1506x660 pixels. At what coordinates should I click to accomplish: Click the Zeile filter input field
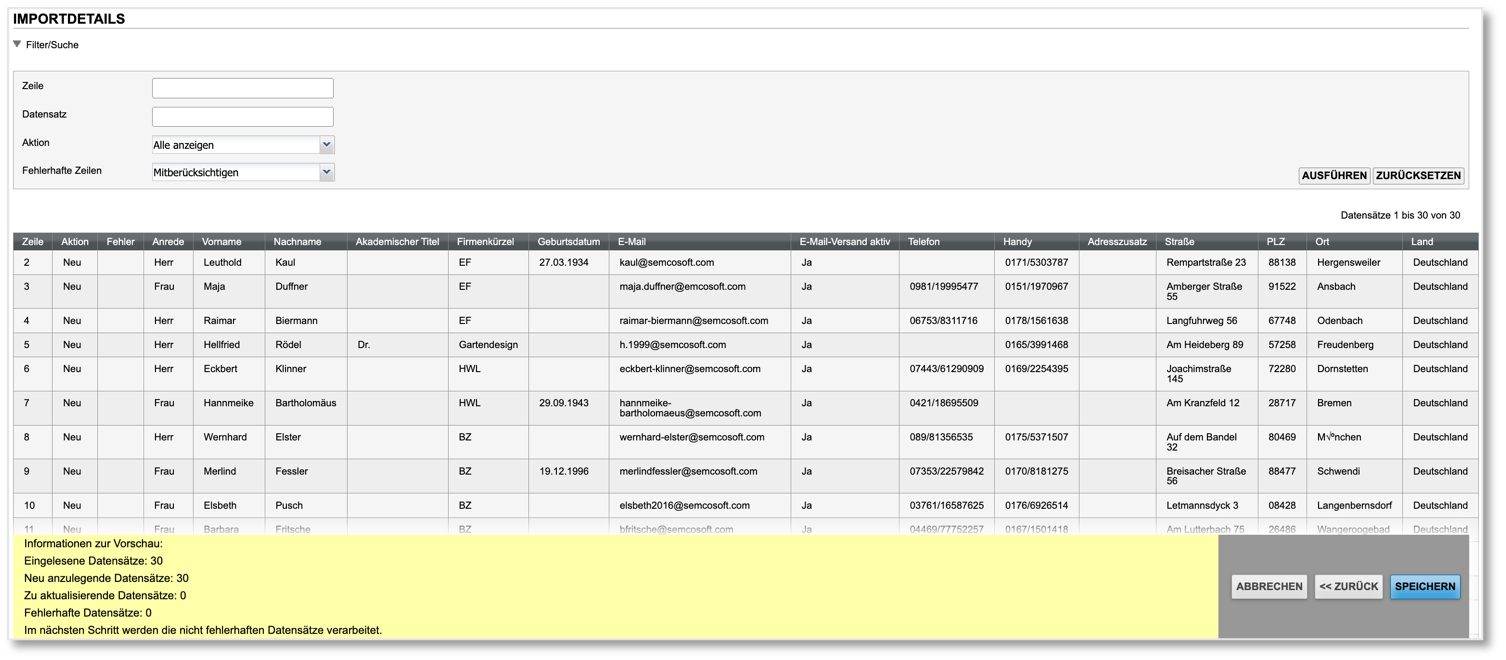pos(242,88)
